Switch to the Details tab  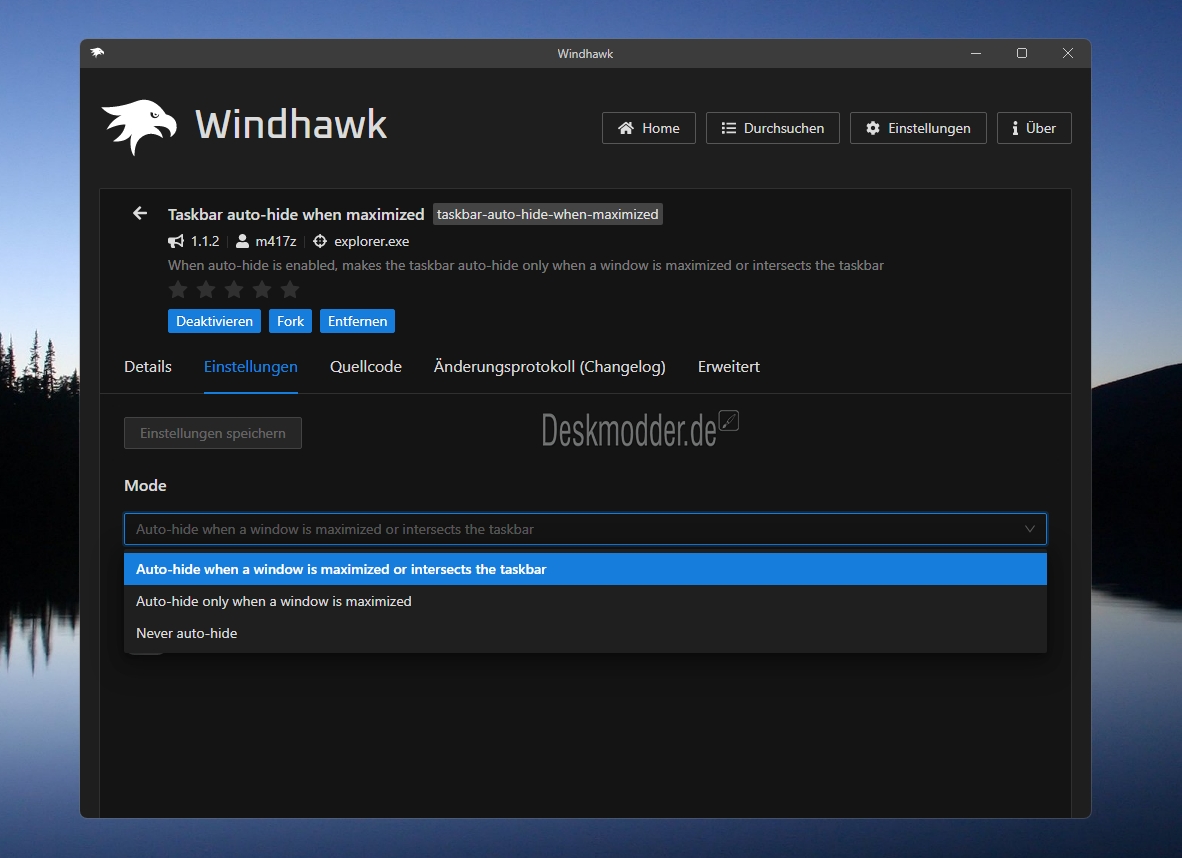(x=148, y=366)
